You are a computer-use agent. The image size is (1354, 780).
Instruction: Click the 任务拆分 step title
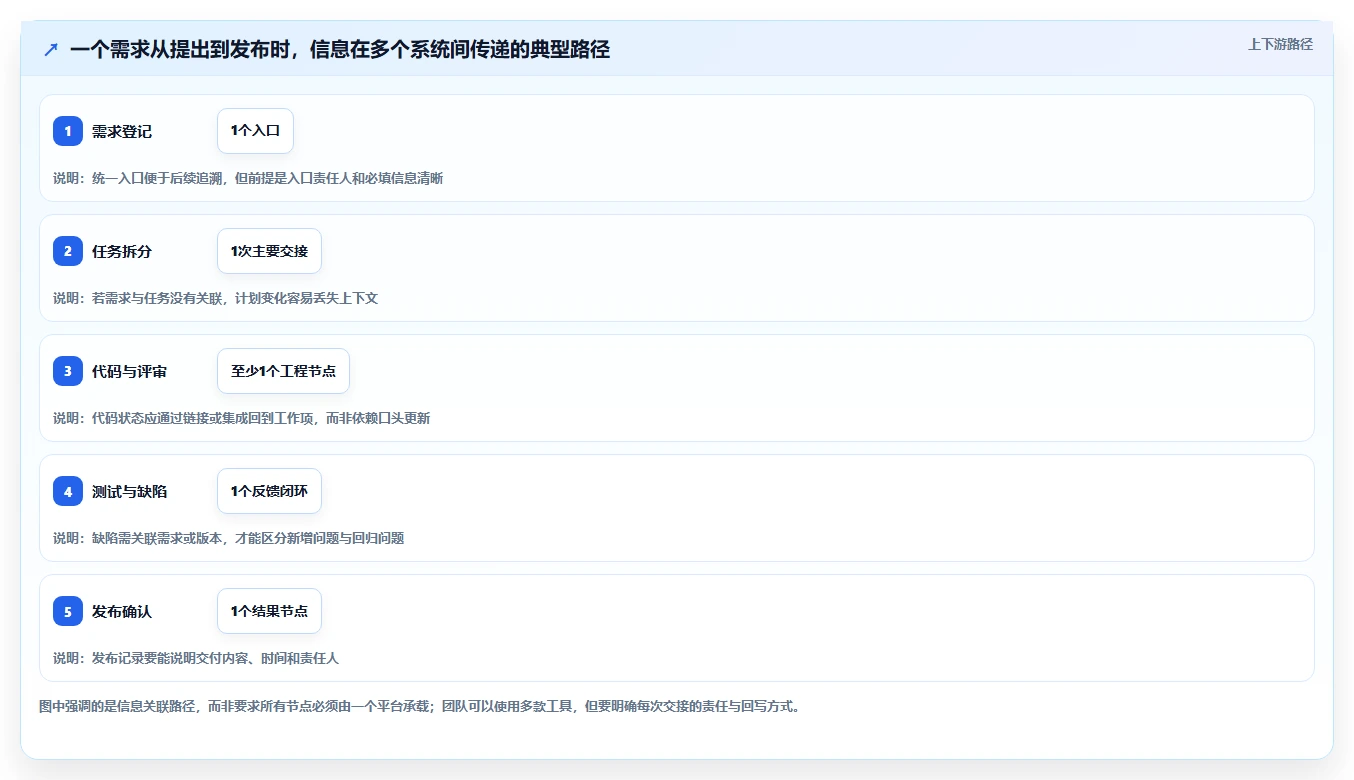122,251
